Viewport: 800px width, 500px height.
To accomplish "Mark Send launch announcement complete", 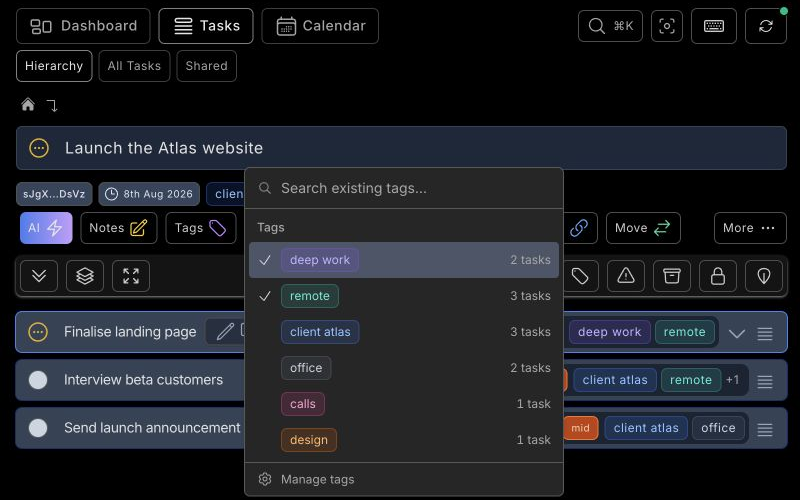I will pos(38,428).
